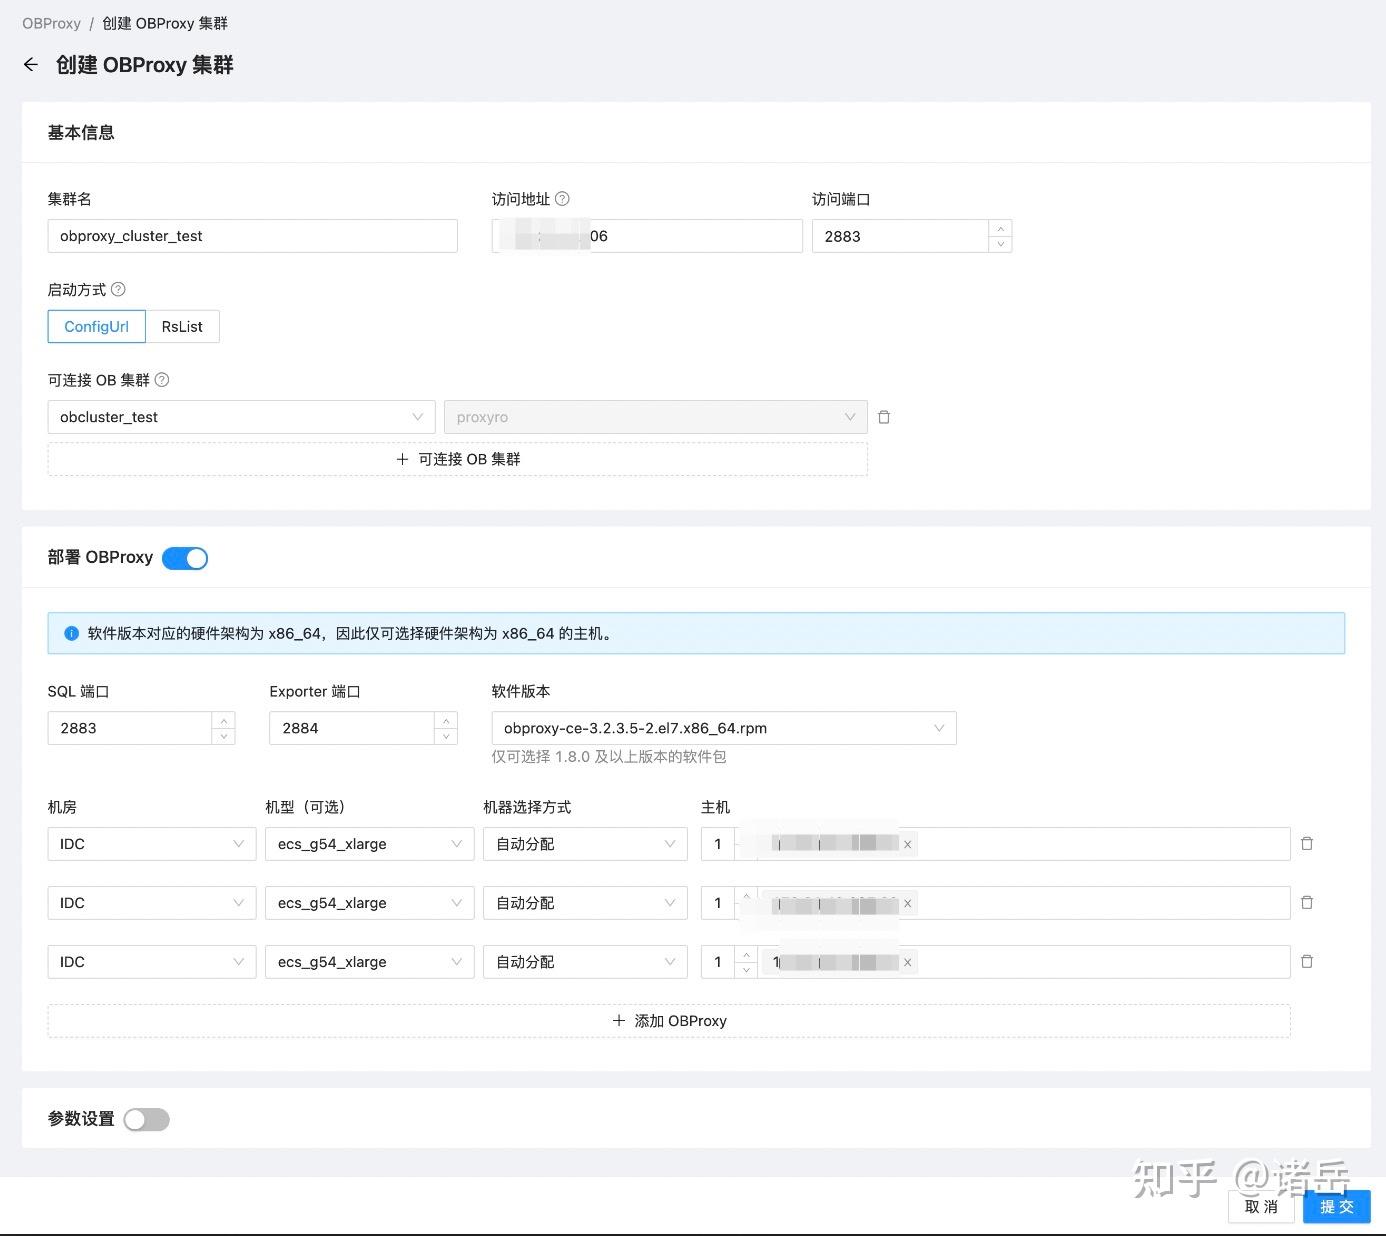Remove the host tag via the × icon in the second row

(907, 902)
